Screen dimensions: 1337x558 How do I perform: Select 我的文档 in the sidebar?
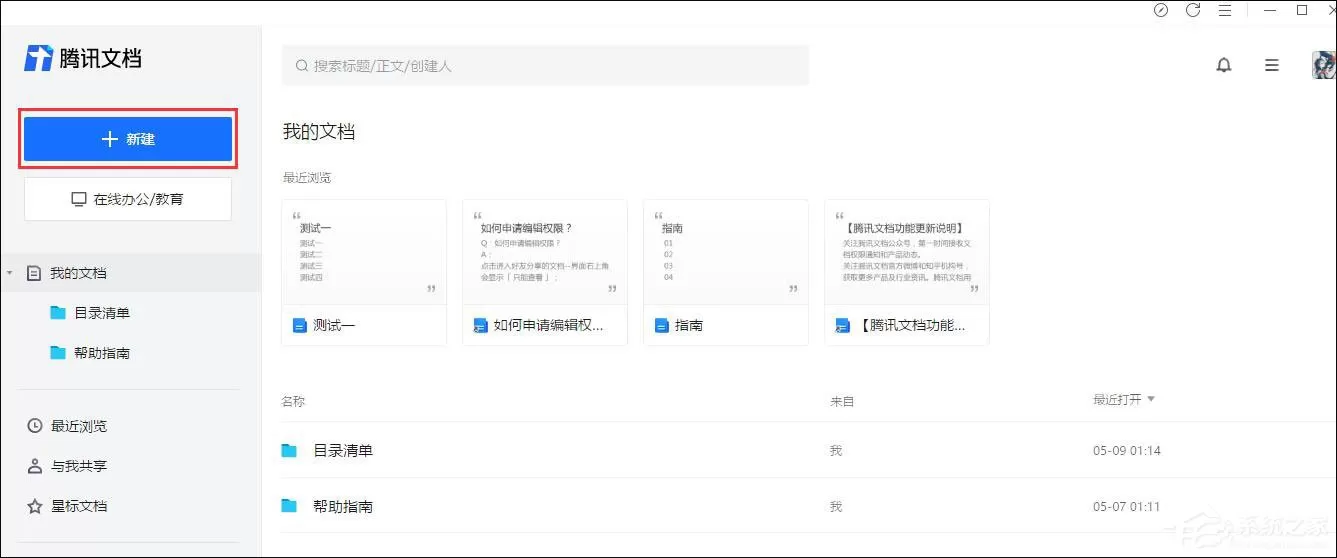pyautogui.click(x=130, y=273)
